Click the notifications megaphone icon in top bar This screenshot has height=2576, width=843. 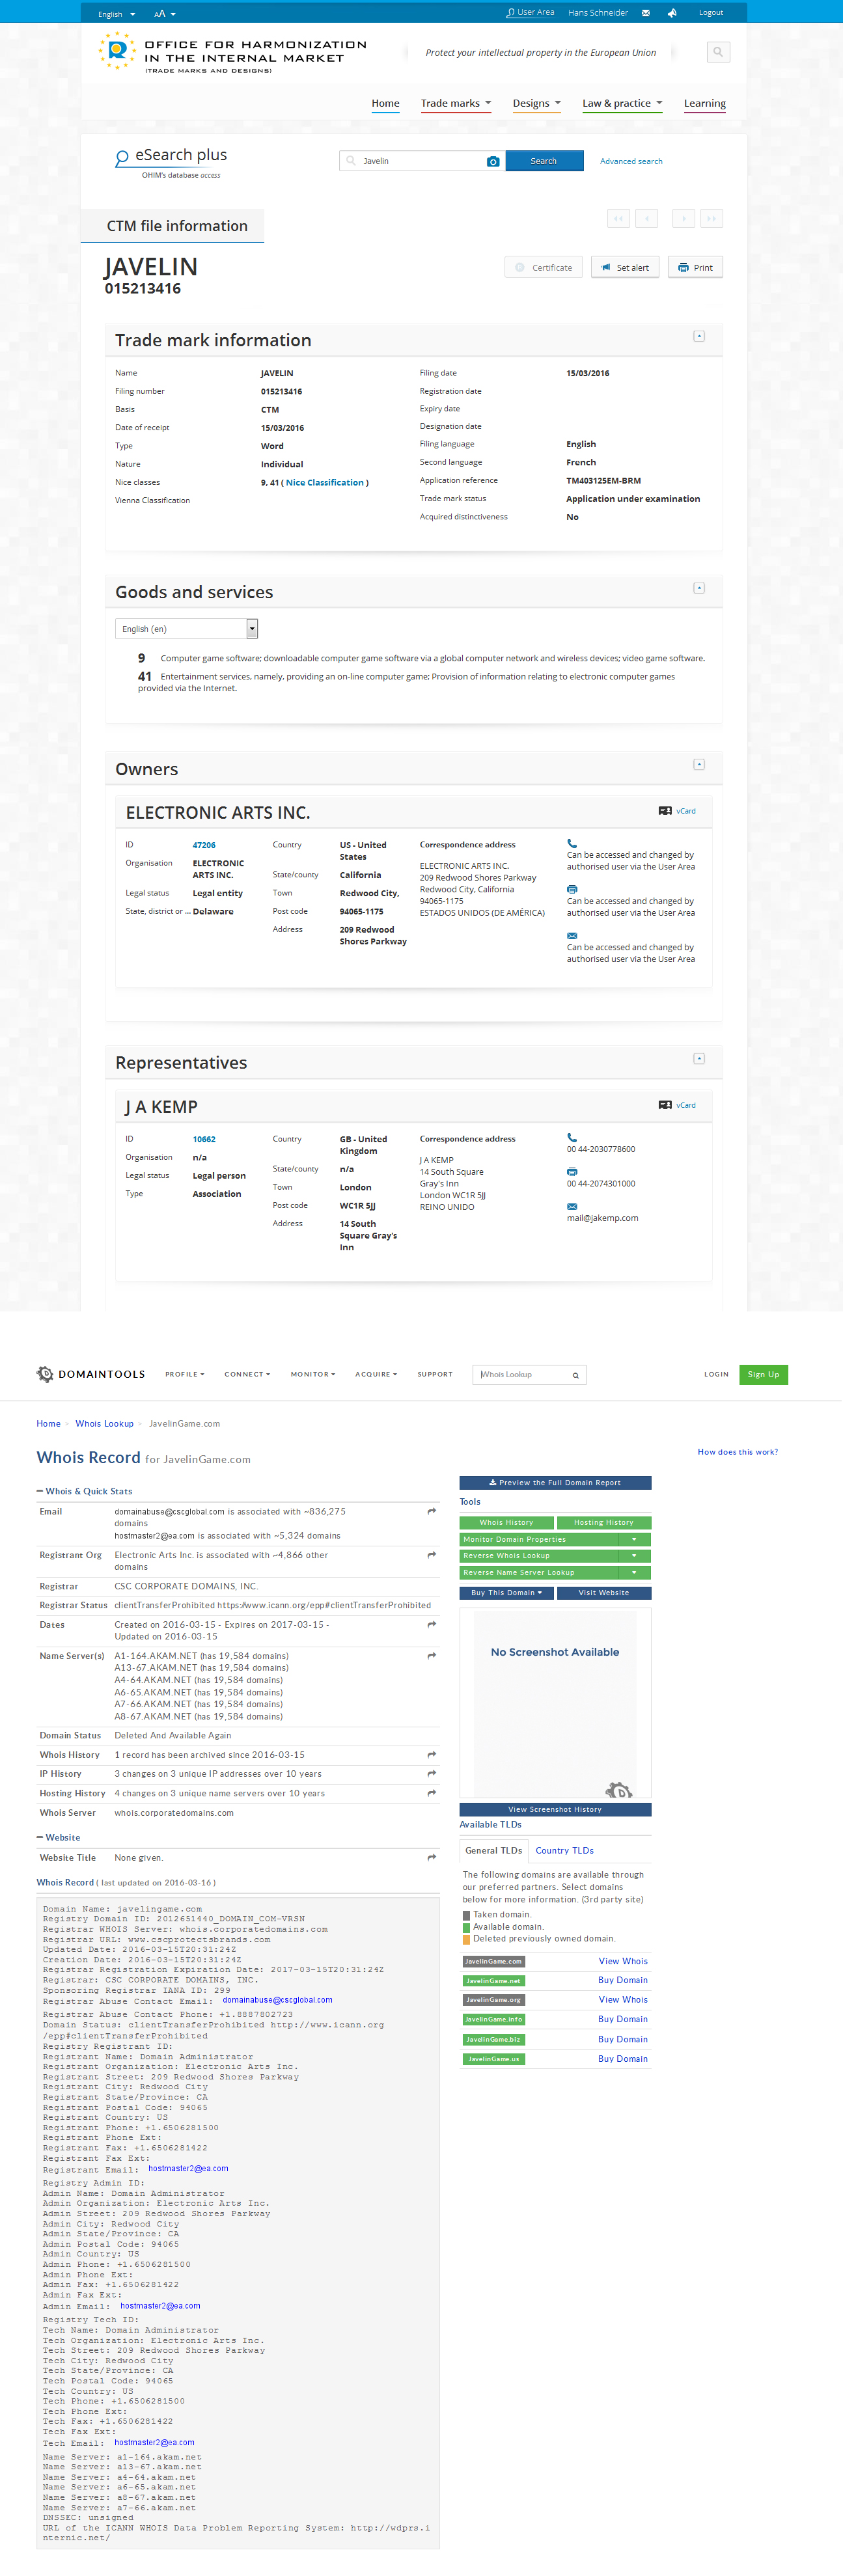pos(672,13)
